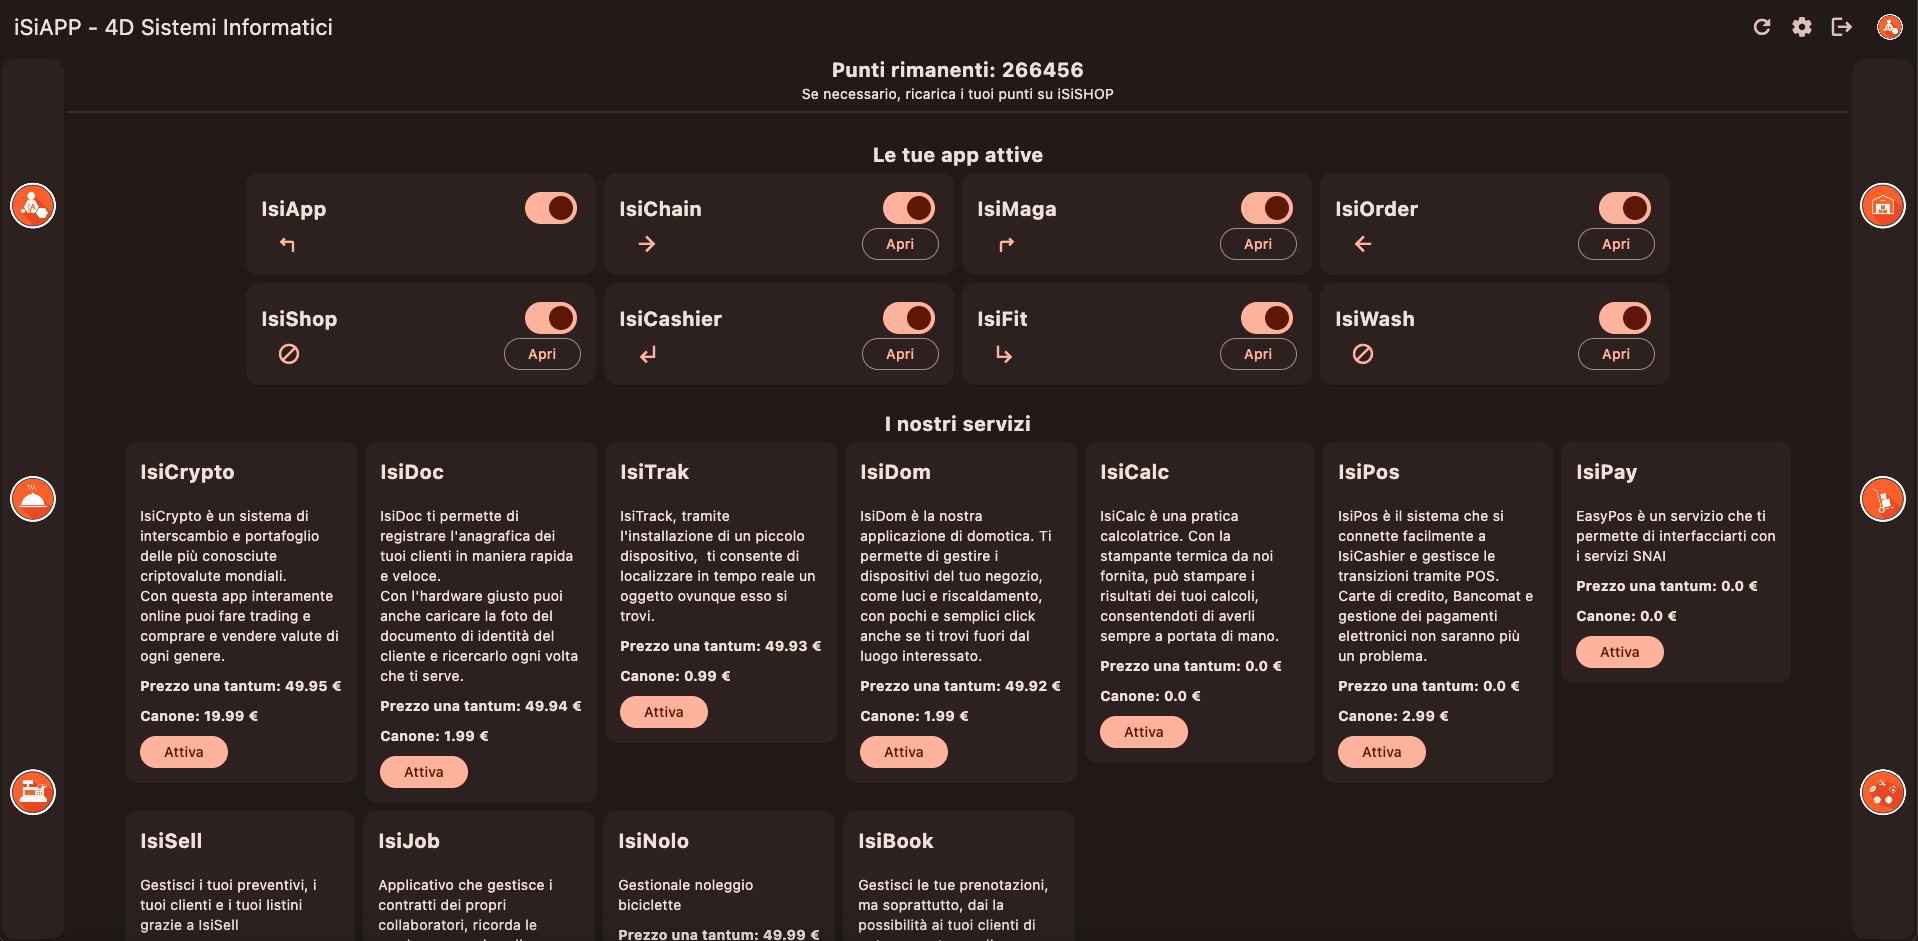1918x941 pixels.
Task: Turn off the IsiWash switch
Action: click(x=1624, y=318)
